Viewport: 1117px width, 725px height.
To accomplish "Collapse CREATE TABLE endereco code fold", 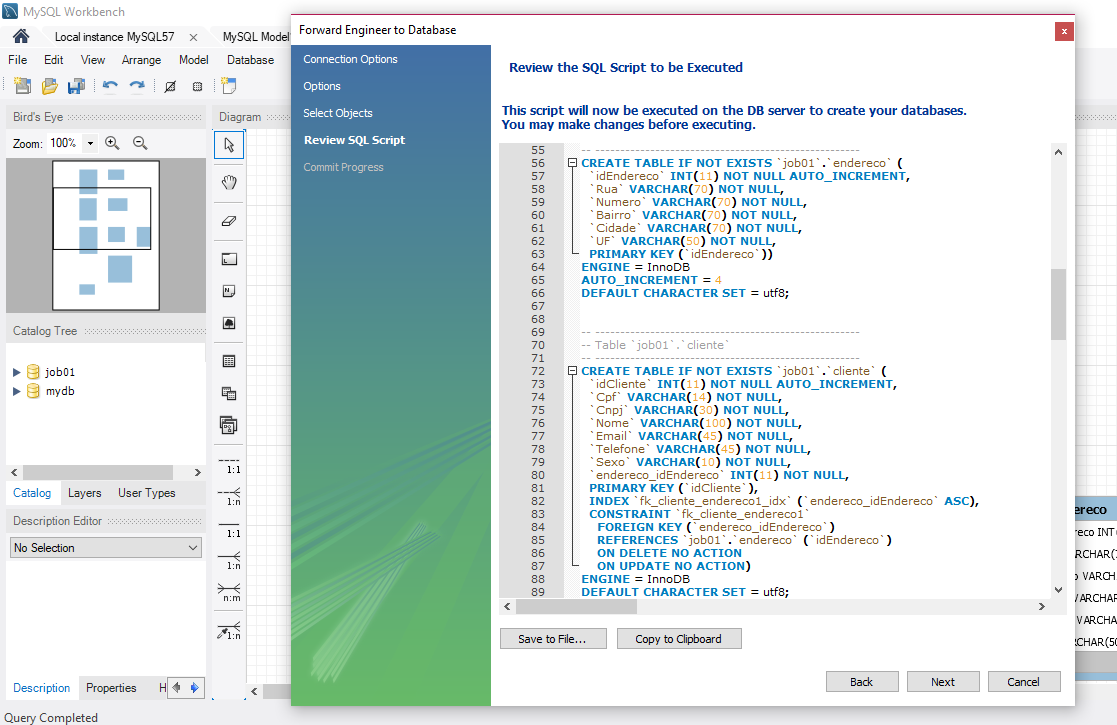I will [x=572, y=163].
